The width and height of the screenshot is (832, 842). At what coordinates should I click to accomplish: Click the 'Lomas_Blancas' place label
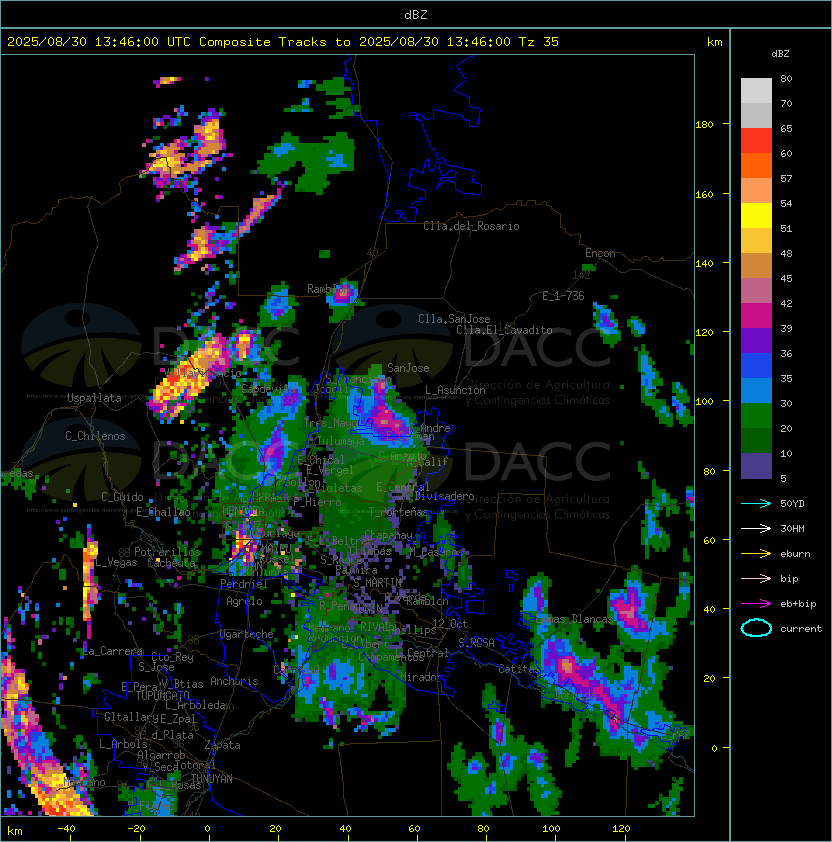click(574, 619)
